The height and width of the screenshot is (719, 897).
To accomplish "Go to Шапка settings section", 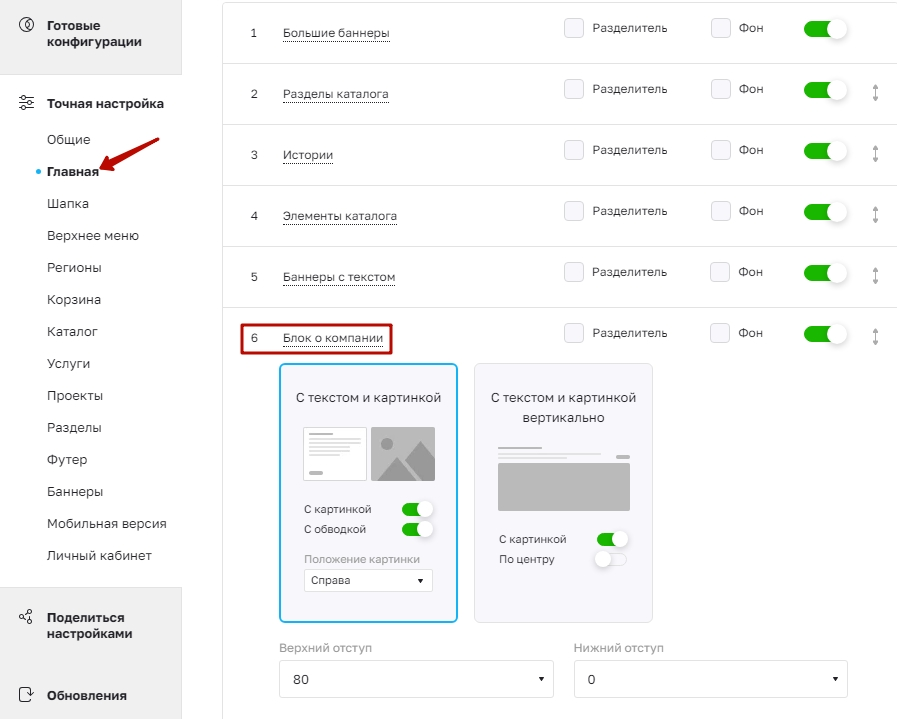I will coord(68,204).
